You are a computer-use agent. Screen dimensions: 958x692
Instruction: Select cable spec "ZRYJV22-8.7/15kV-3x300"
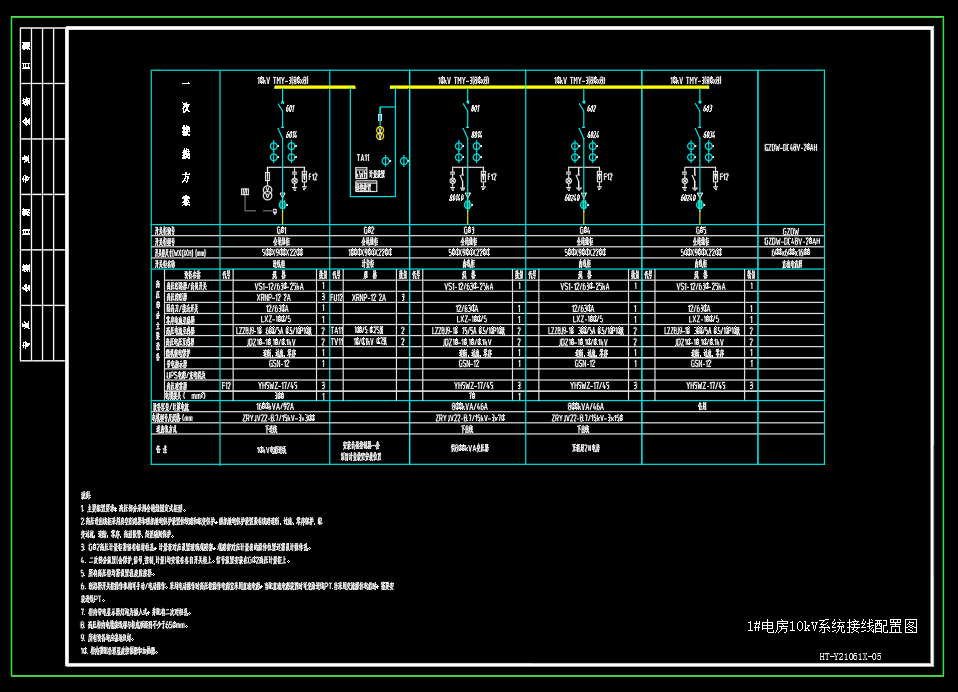pos(279,418)
